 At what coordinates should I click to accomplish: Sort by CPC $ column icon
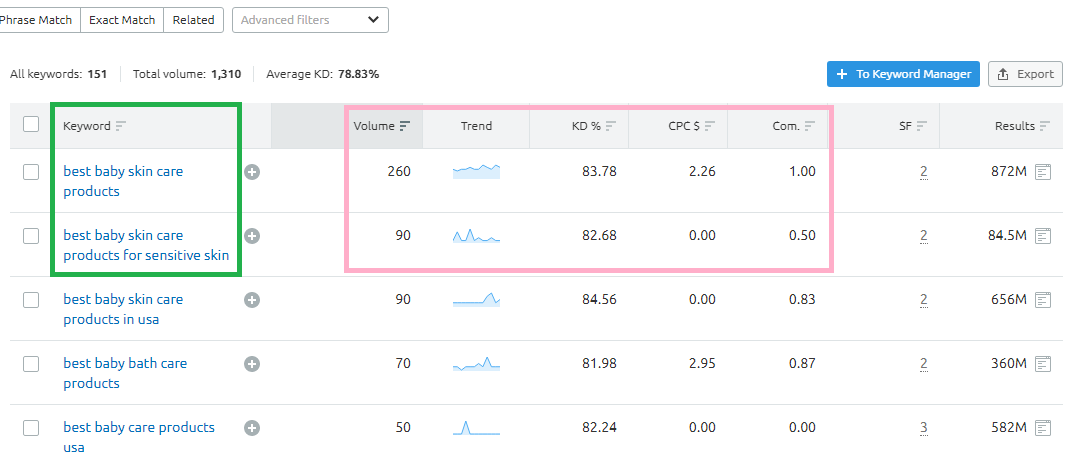tap(710, 126)
